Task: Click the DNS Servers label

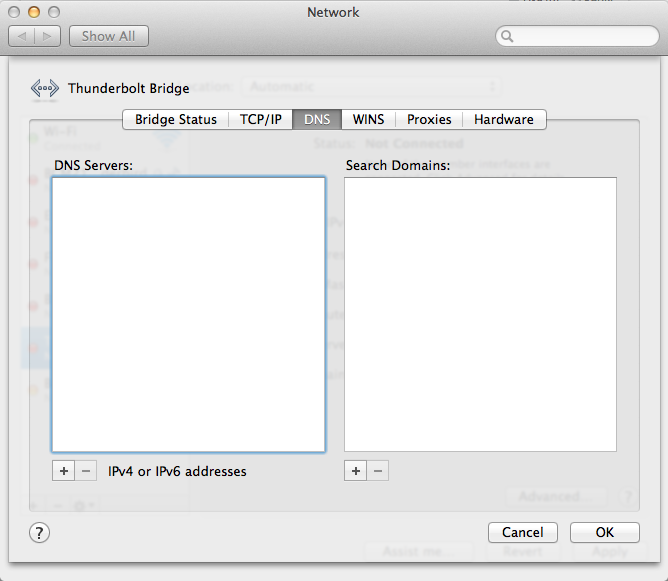Action: point(93,165)
